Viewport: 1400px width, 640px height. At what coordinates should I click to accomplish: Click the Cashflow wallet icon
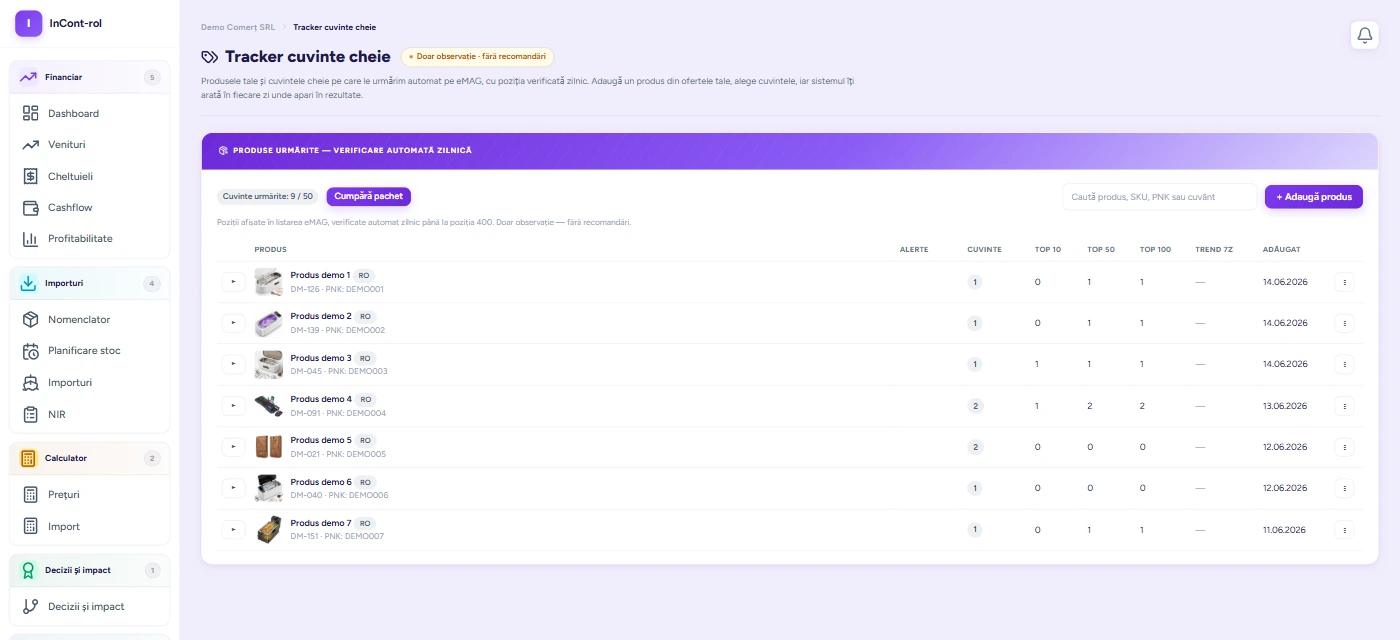pyautogui.click(x=30, y=207)
